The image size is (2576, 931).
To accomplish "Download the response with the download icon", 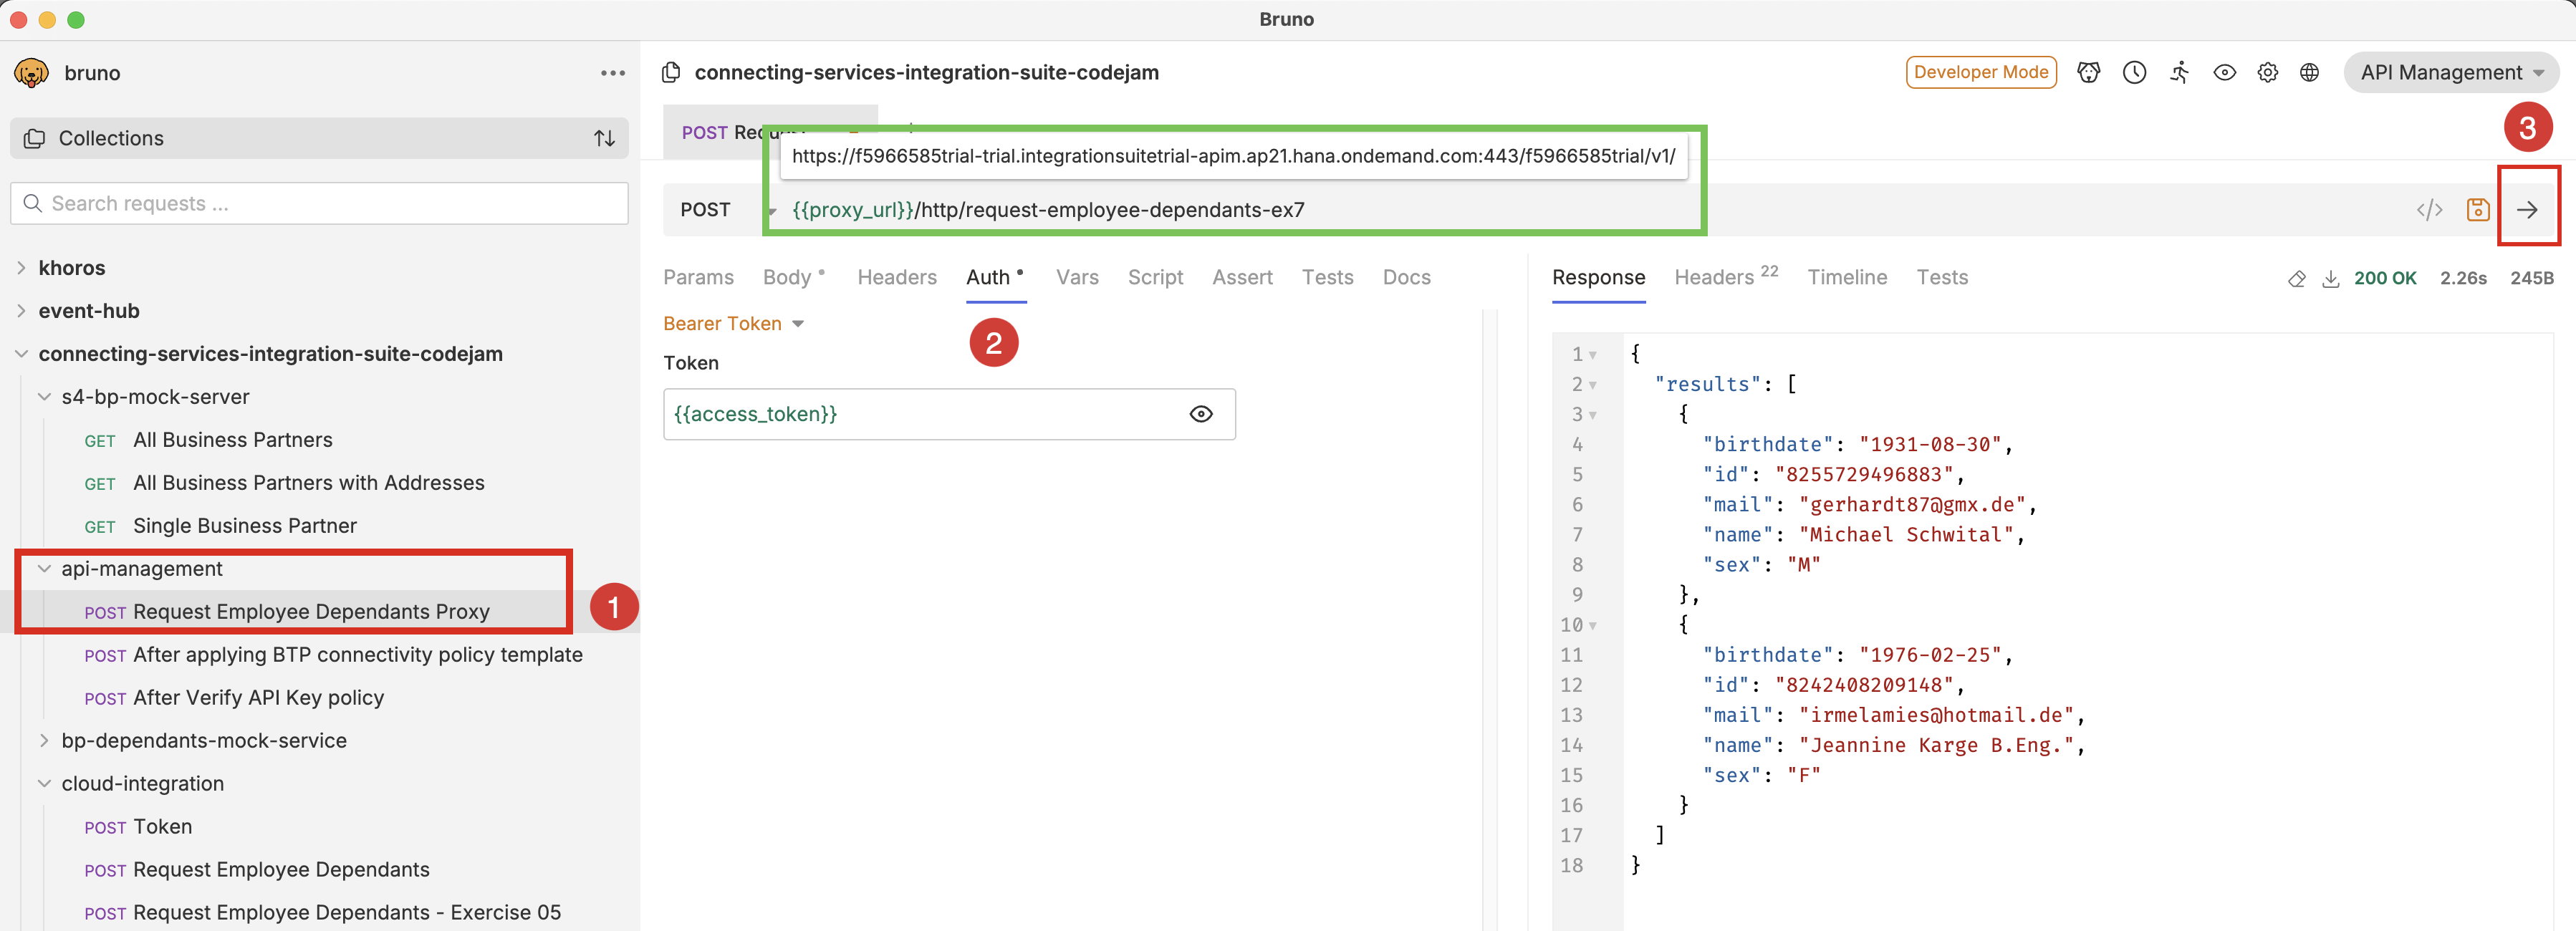I will 2330,279.
